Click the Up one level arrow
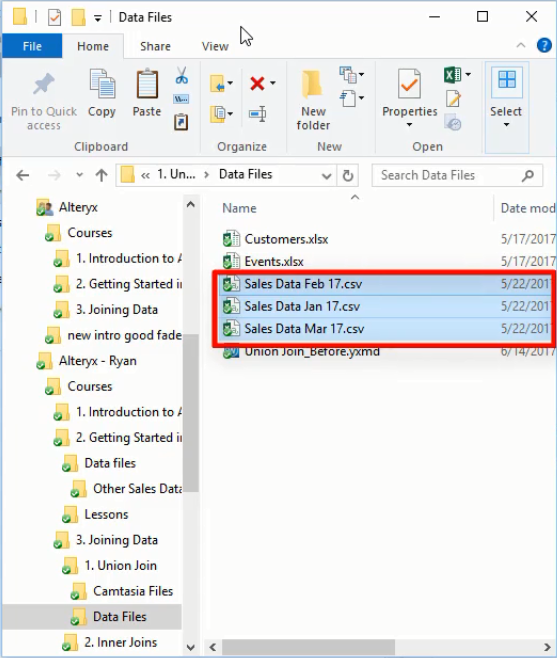Image resolution: width=557 pixels, height=658 pixels. [x=101, y=175]
